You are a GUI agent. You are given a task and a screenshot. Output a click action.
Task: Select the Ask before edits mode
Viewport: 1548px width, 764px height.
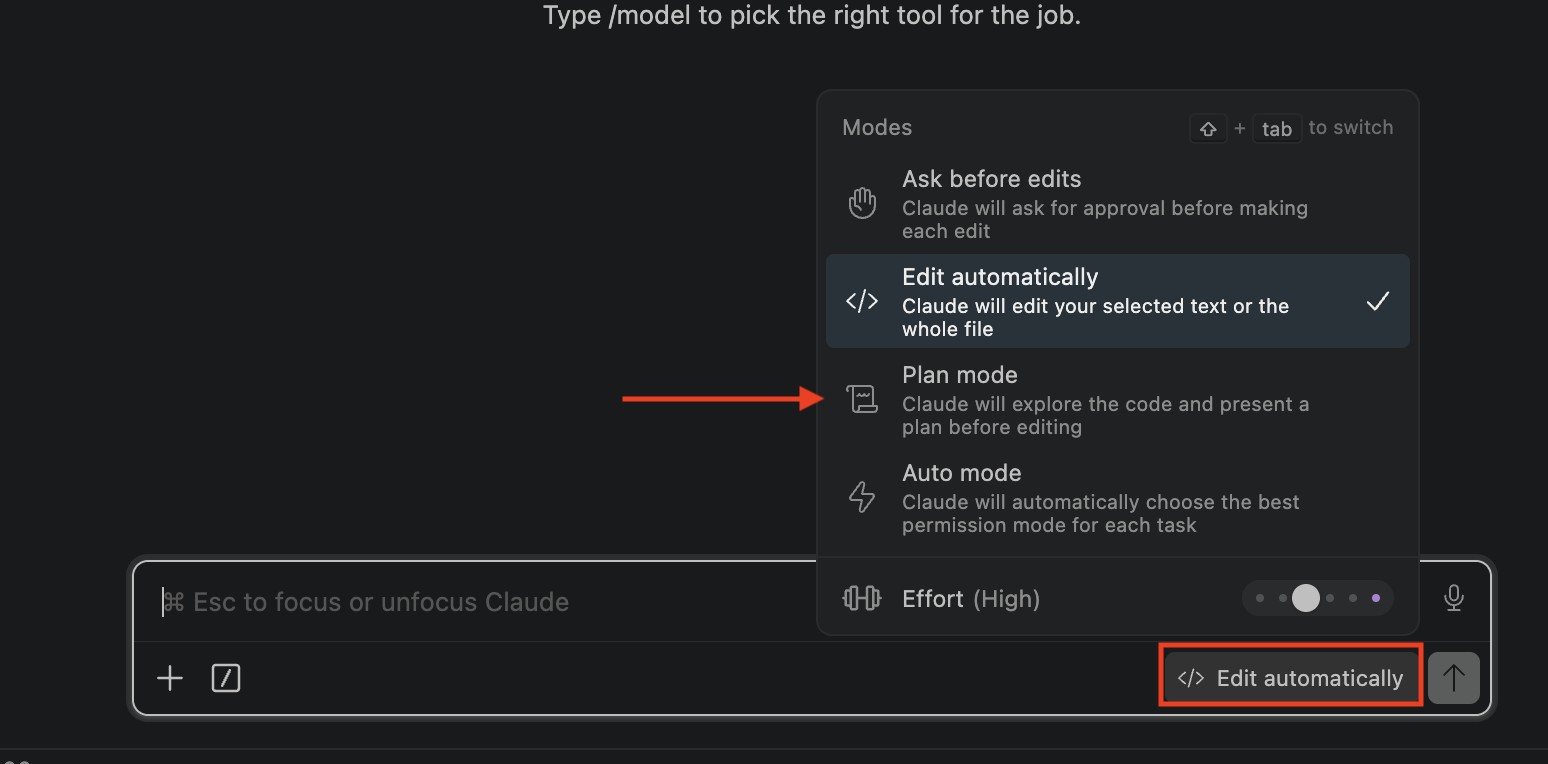tap(1117, 204)
